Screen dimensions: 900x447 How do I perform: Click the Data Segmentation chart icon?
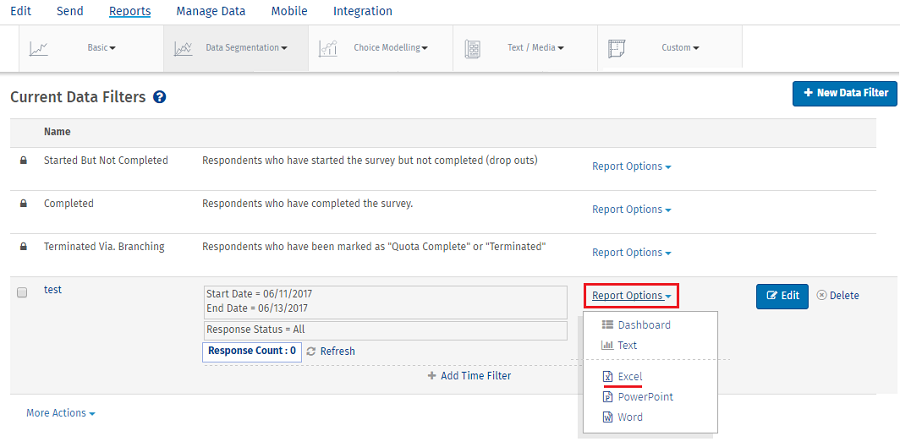[183, 48]
